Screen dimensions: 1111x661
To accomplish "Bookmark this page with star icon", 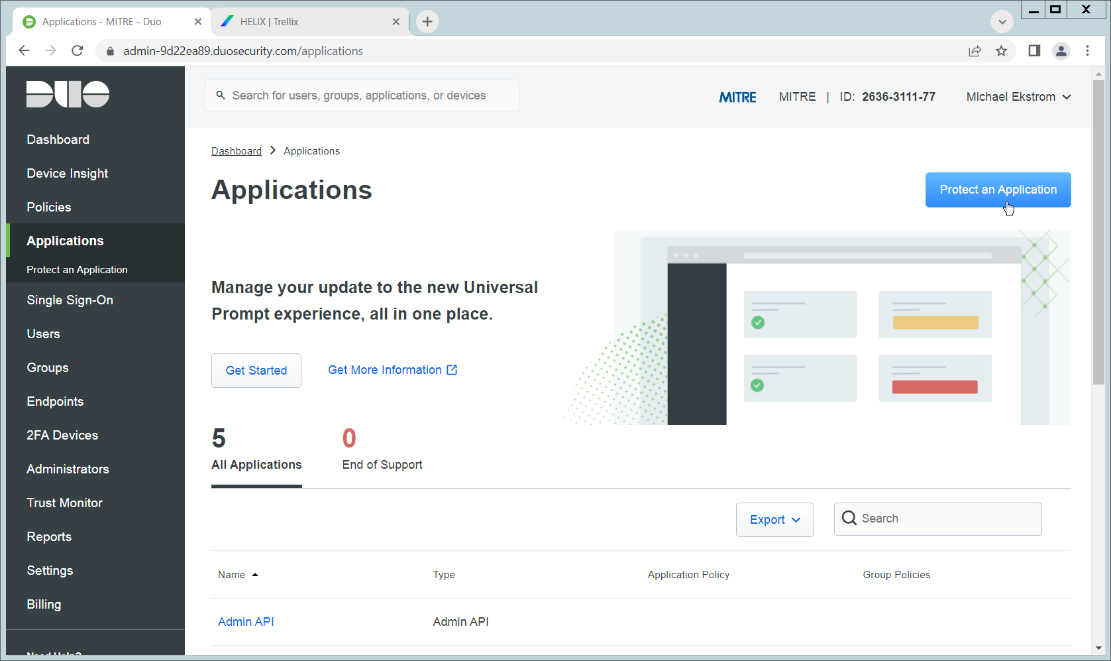I will [1001, 51].
